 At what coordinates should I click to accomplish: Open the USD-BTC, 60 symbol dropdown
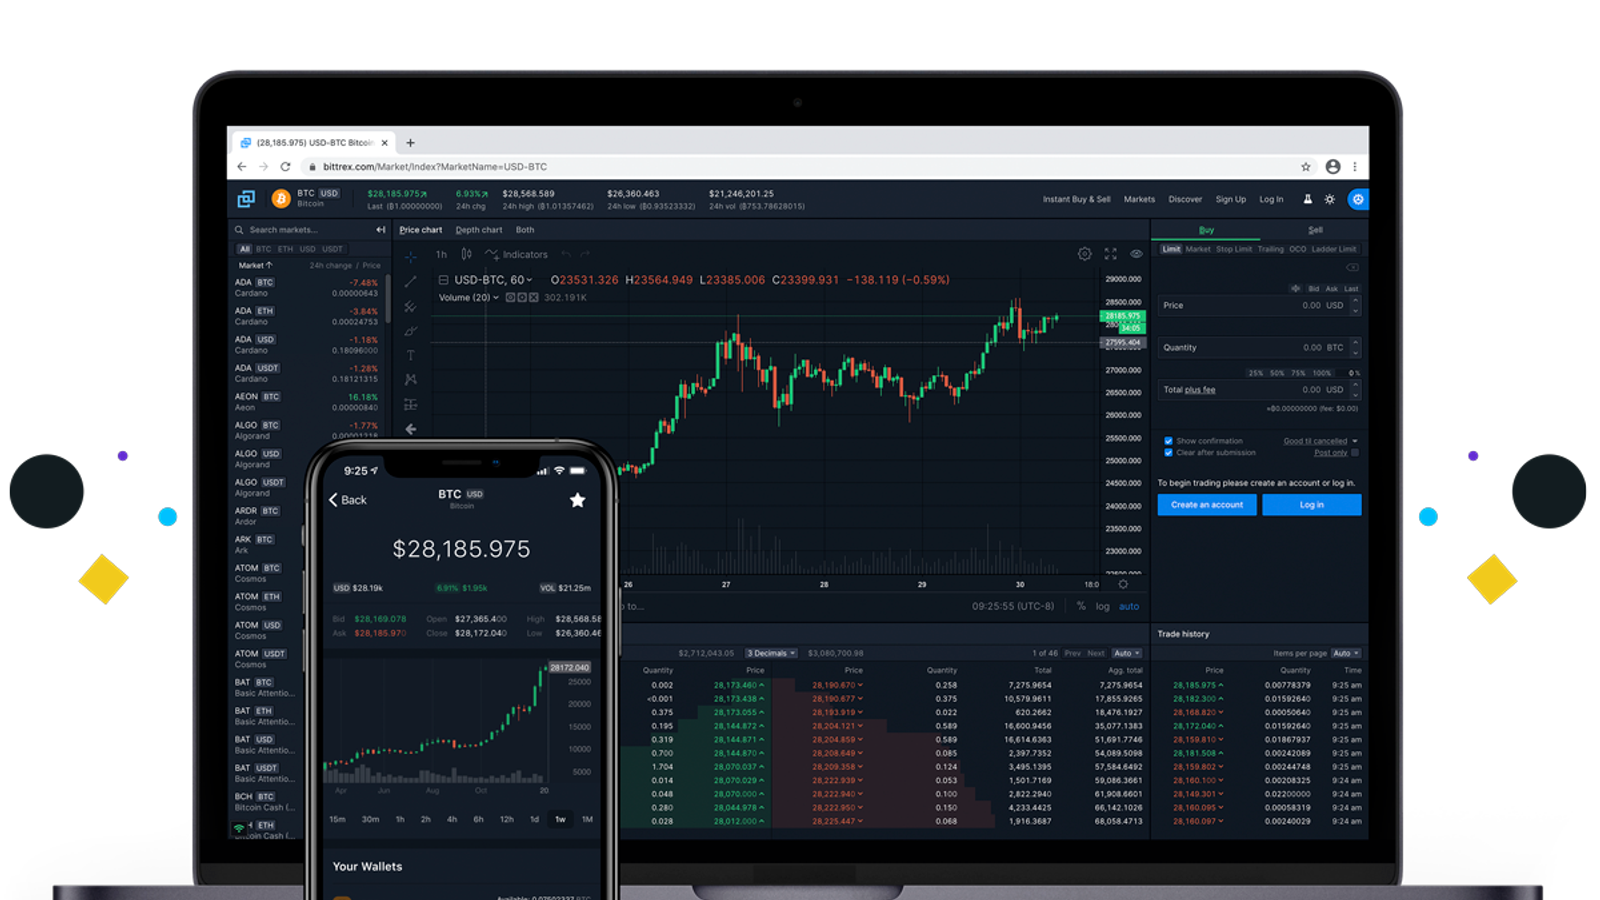(493, 280)
